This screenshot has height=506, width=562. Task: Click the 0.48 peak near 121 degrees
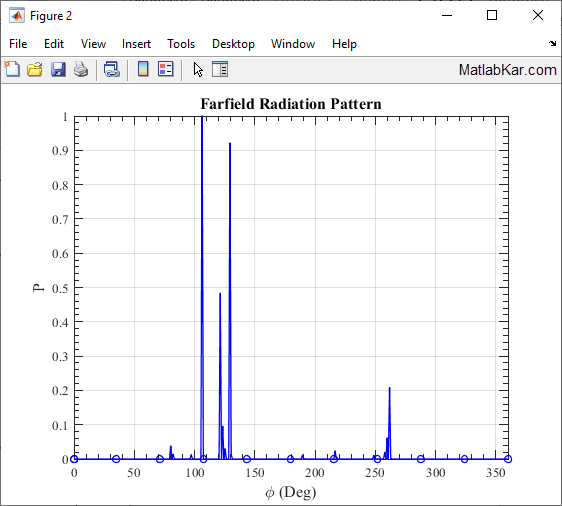tap(220, 294)
